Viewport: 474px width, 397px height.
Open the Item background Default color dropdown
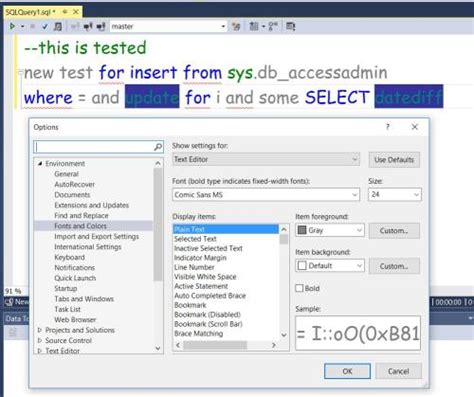330,266
